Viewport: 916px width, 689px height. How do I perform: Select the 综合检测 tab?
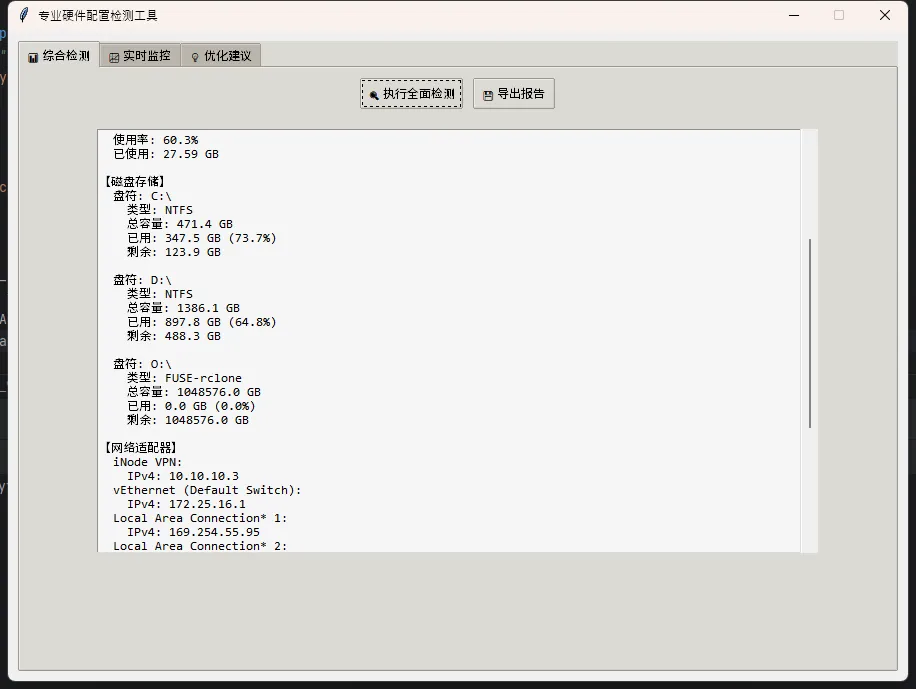[59, 56]
